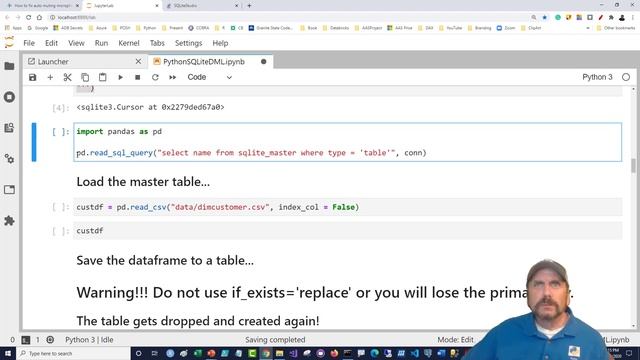Open Running Terminals and Kernels sidebar icon

(x=9, y=97)
